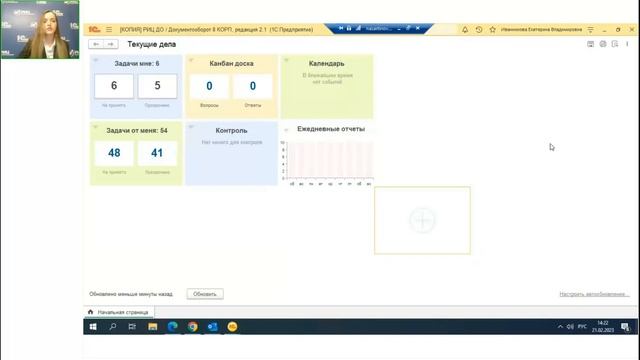
Task: Click the daily reports bar chart
Action: click(x=327, y=162)
